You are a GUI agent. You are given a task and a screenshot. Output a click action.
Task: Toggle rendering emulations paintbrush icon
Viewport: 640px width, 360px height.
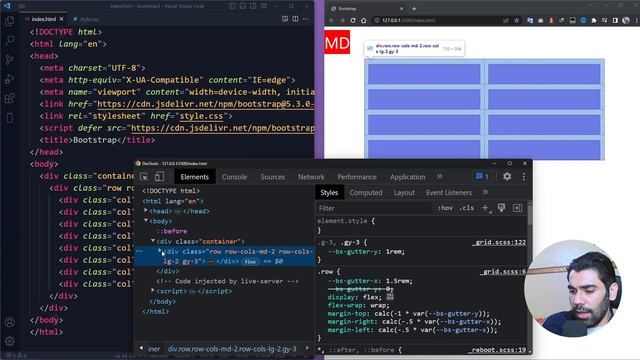(501, 208)
